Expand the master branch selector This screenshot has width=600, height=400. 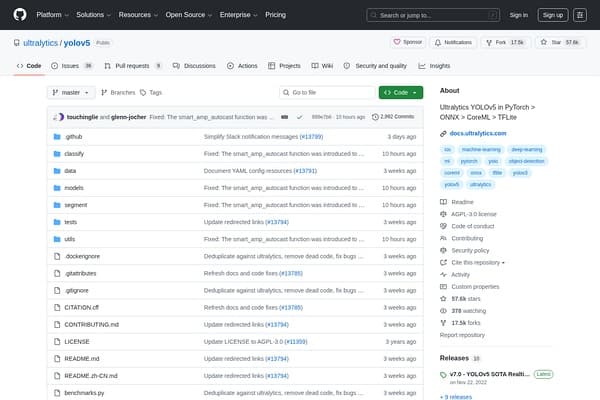click(x=71, y=93)
